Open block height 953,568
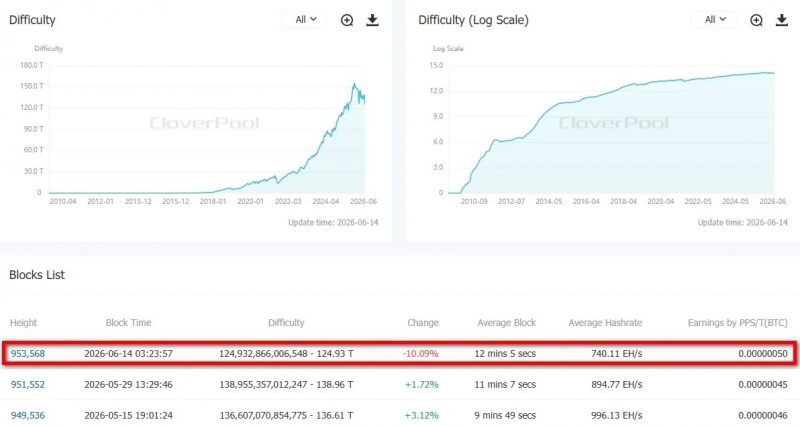 [28, 354]
